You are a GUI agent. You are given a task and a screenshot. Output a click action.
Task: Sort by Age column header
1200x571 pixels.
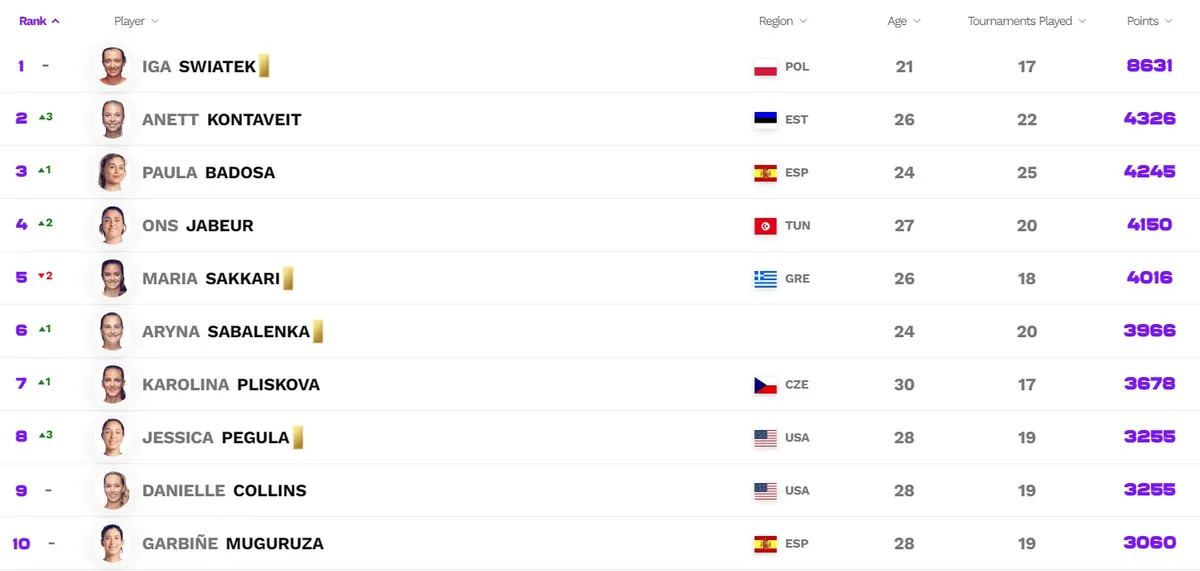point(904,21)
